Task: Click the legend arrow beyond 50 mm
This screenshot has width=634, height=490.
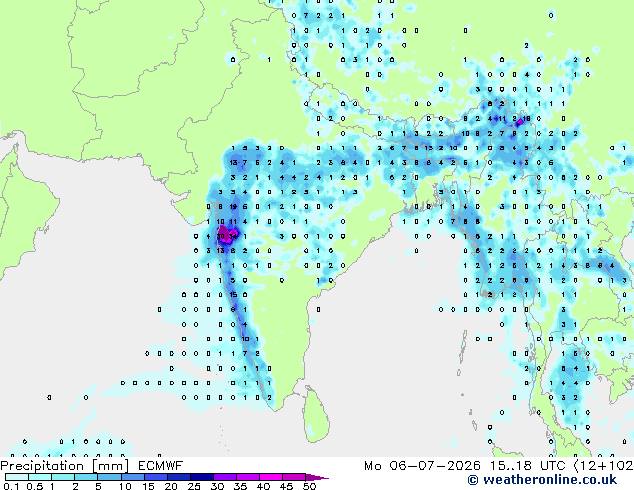Action: (317, 477)
